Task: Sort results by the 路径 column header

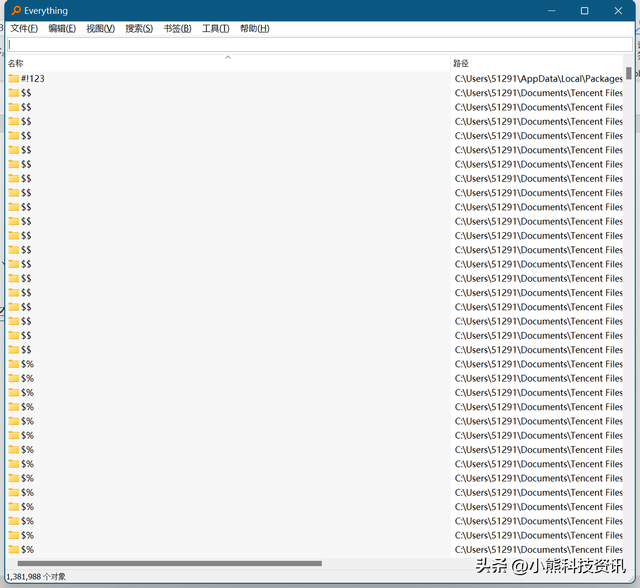Action: point(537,63)
